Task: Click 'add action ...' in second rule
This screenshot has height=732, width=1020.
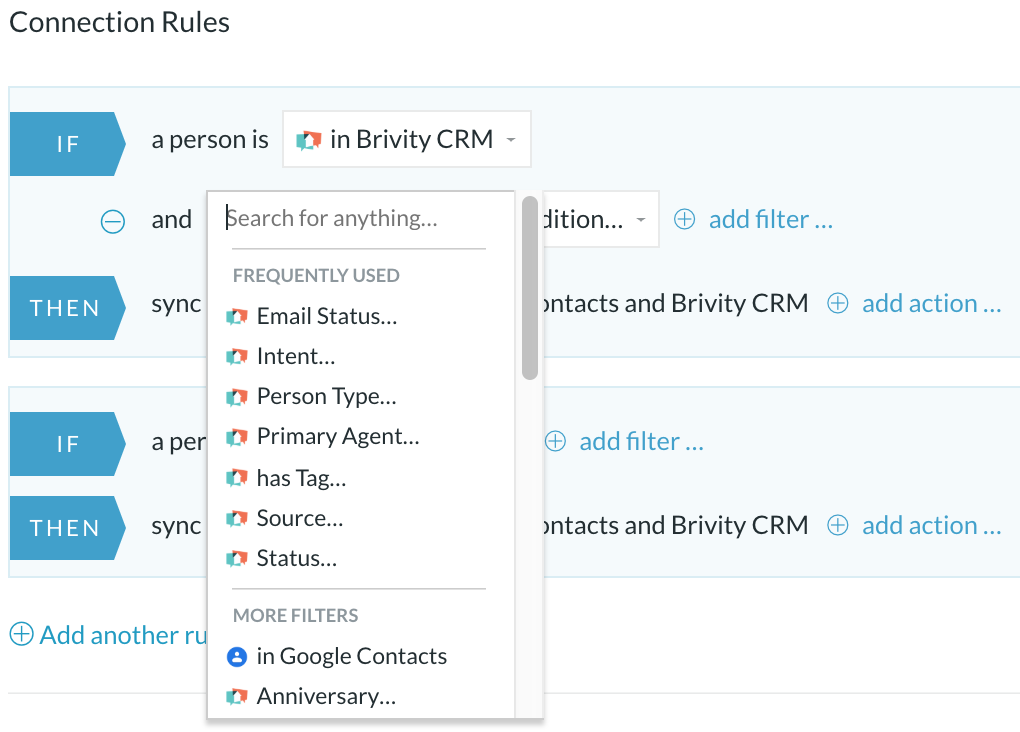Action: (x=932, y=526)
